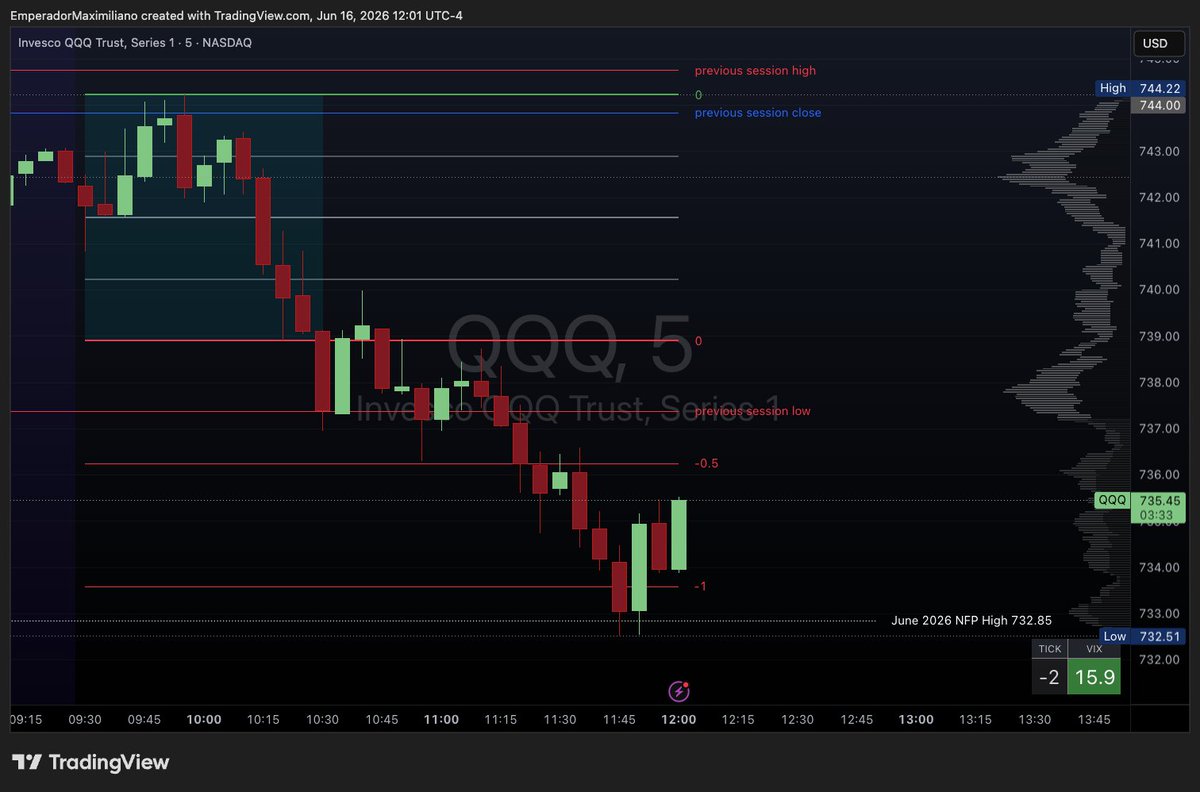The width and height of the screenshot is (1200, 792).
Task: Click 10:15 on the time axis
Action: (x=263, y=720)
